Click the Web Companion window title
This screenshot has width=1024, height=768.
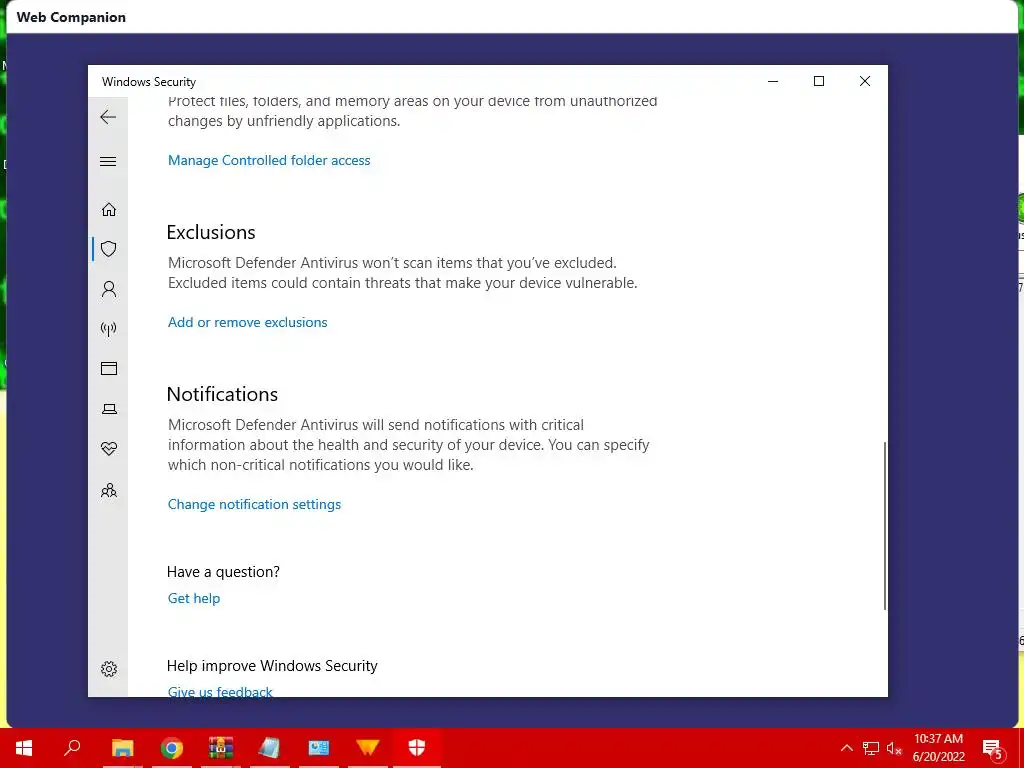[71, 17]
